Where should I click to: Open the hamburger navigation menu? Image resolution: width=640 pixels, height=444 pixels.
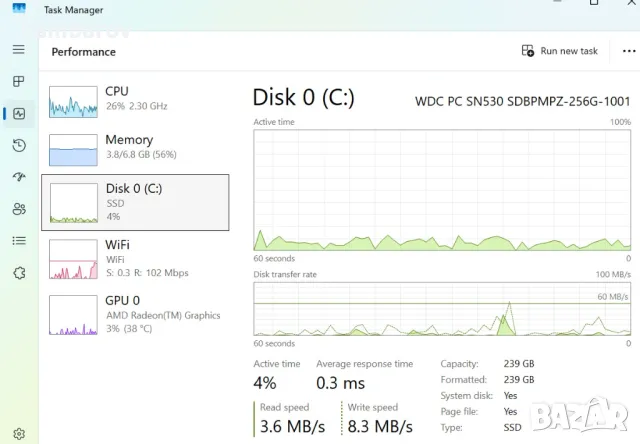(18, 49)
